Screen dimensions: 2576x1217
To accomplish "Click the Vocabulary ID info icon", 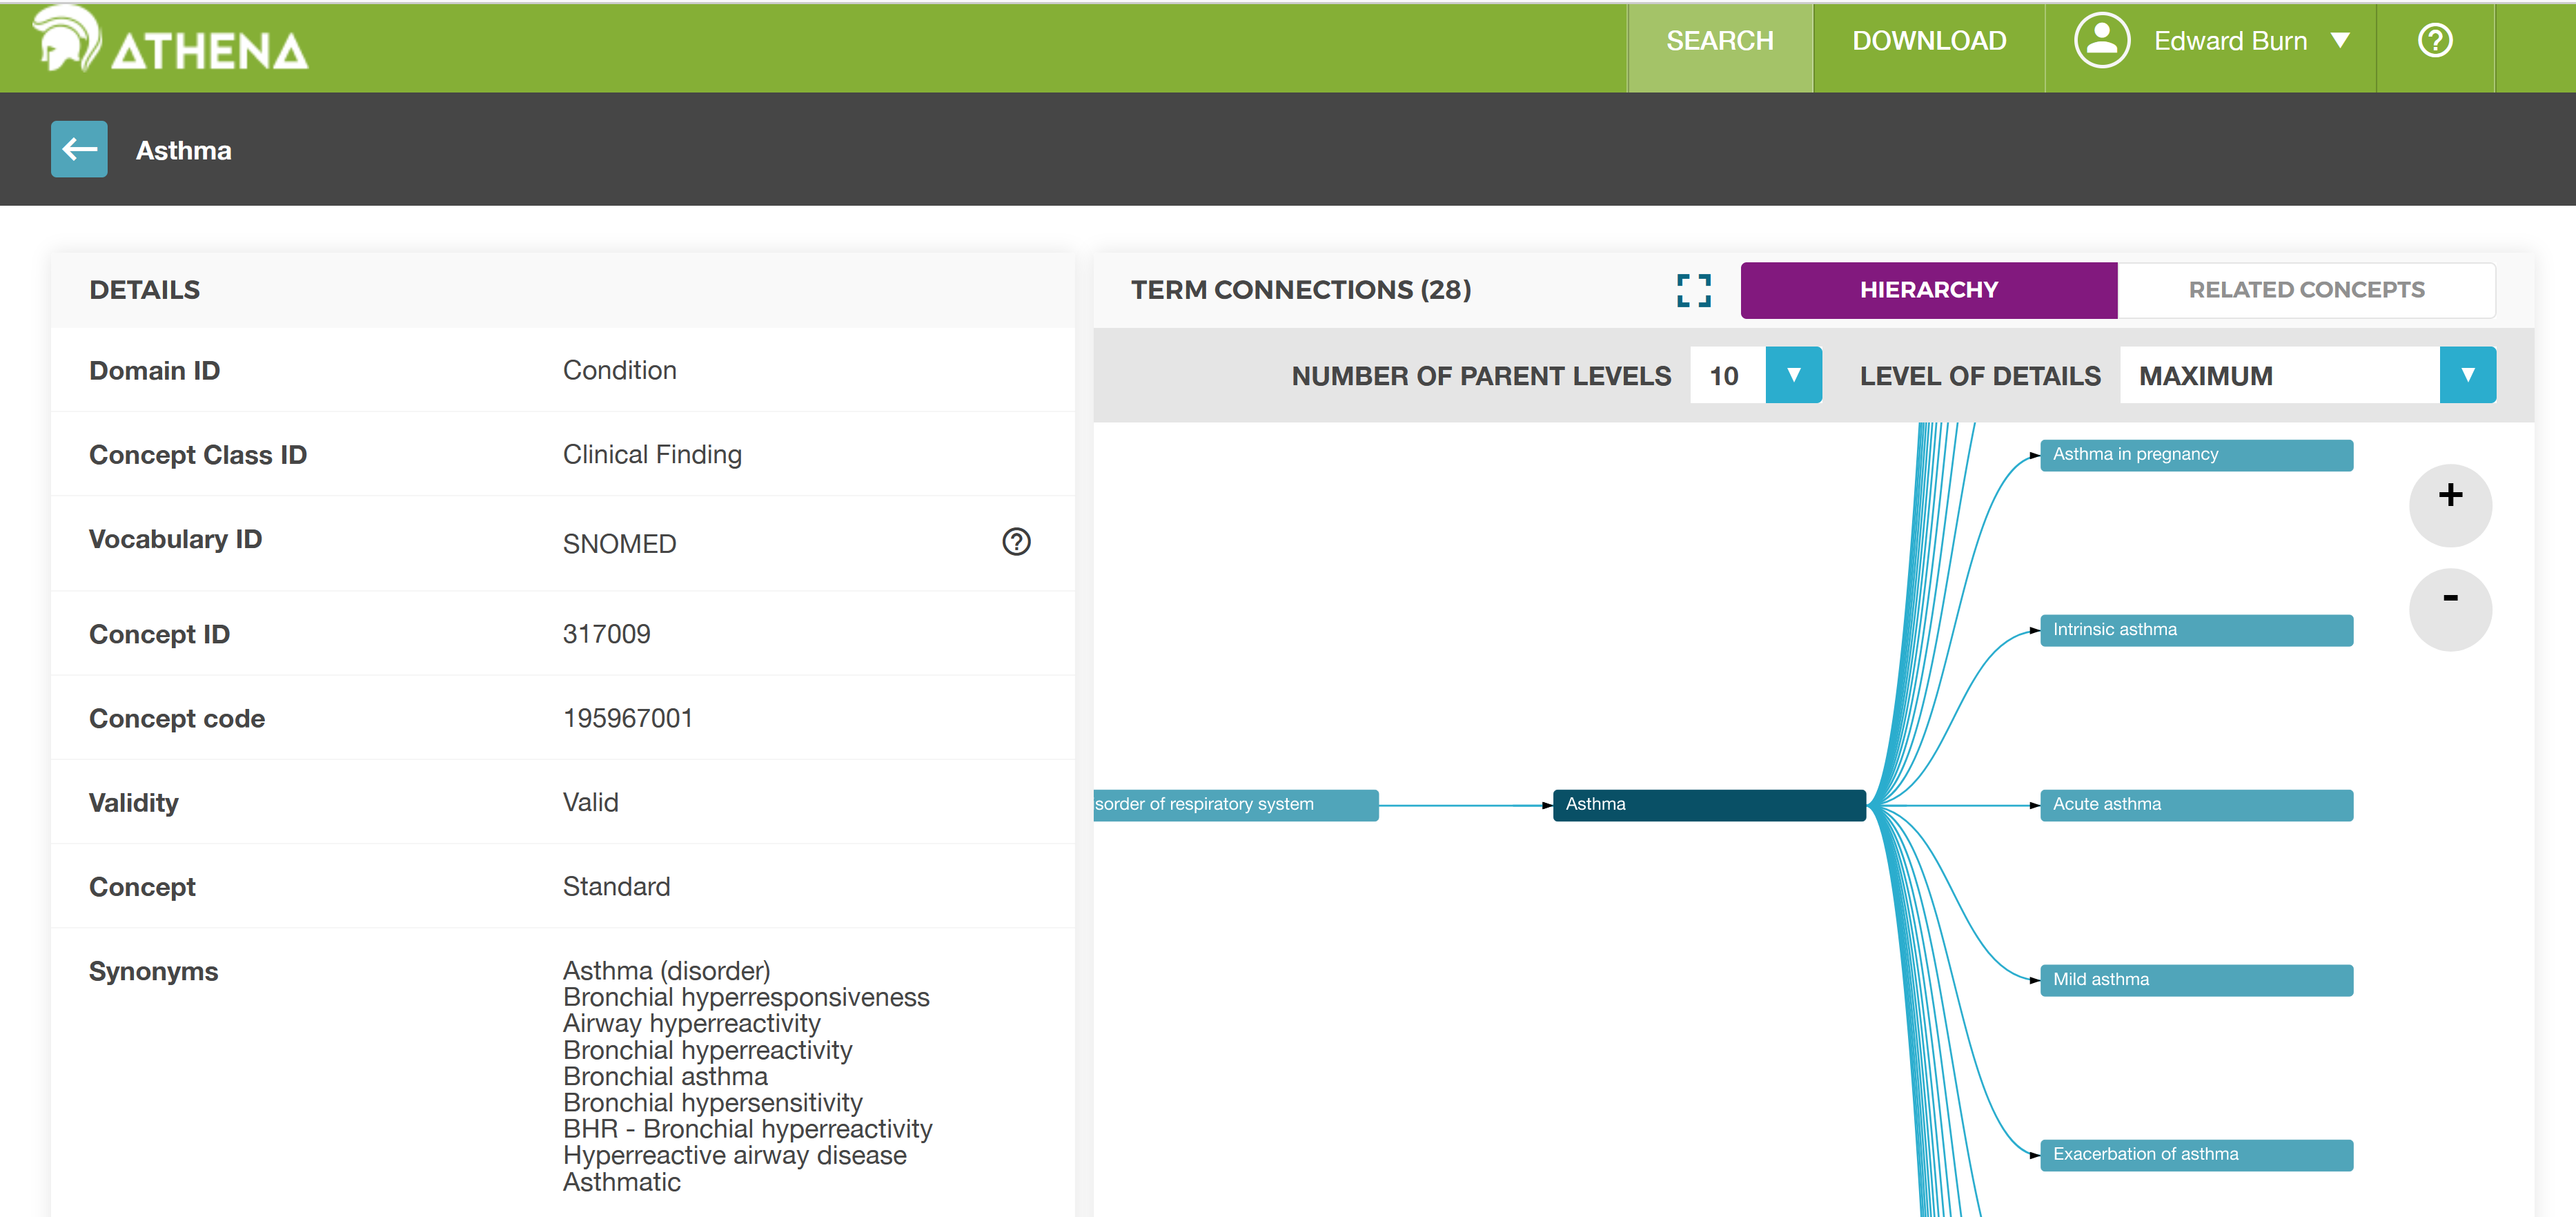I will [1016, 542].
